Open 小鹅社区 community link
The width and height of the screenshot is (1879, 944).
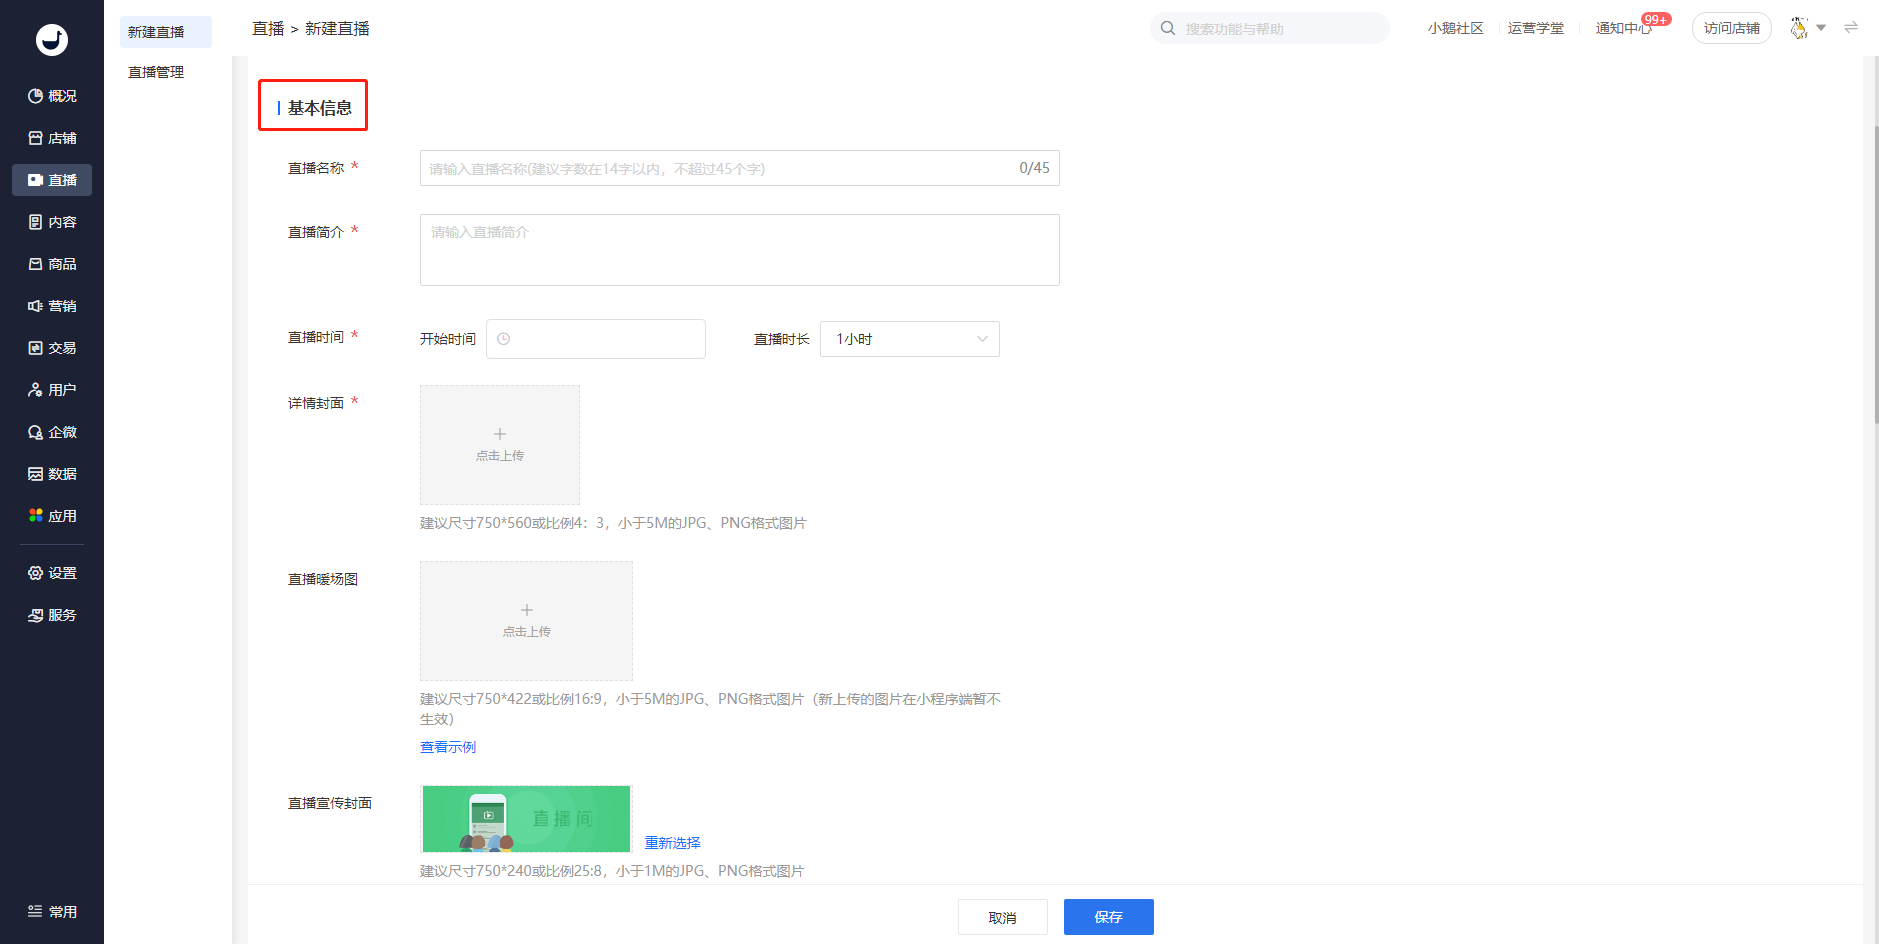1455,28
